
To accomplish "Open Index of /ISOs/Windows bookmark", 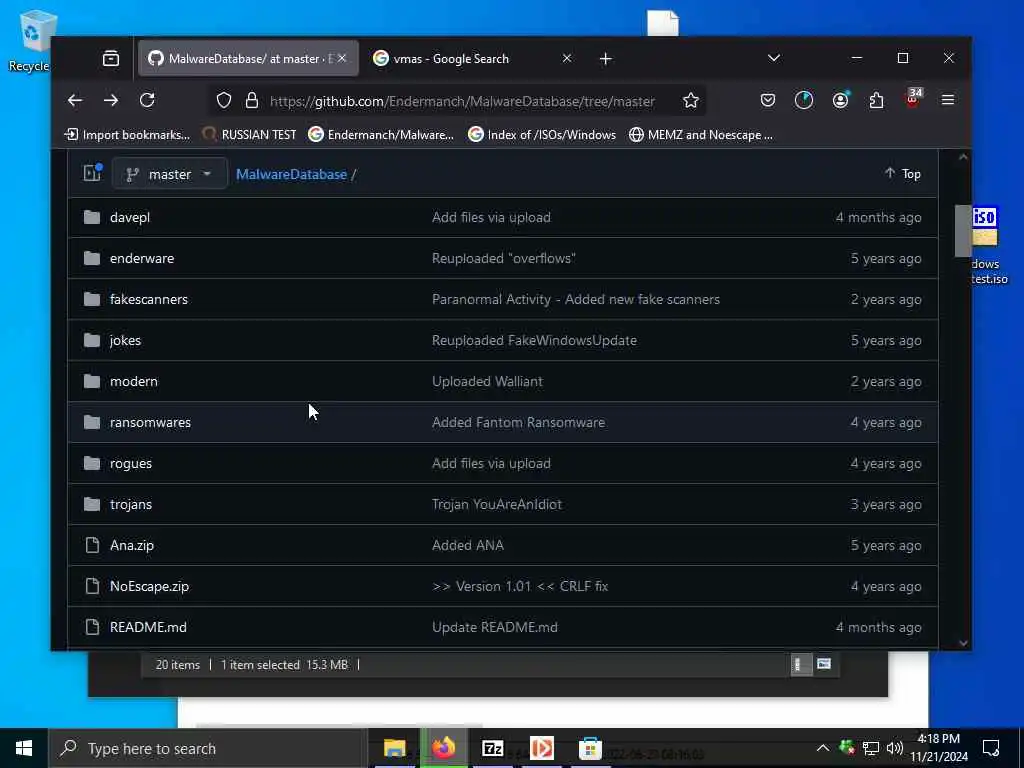I will click(x=542, y=135).
